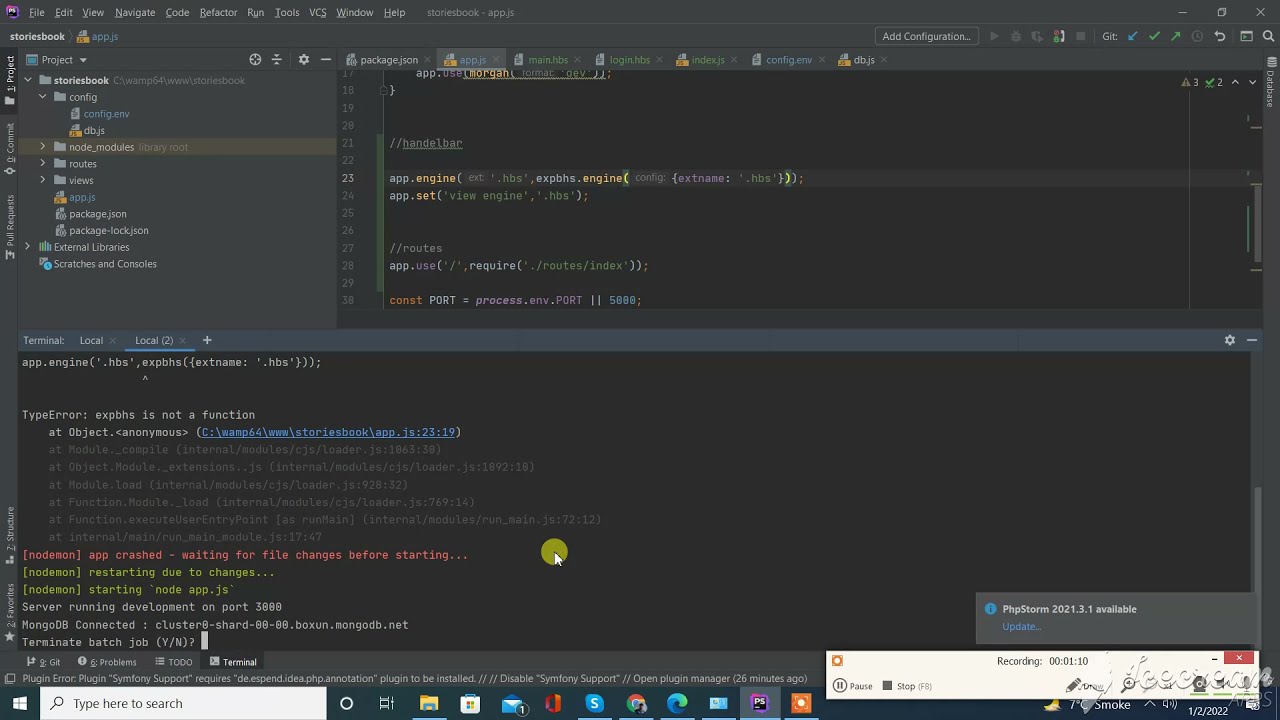The height and width of the screenshot is (720, 1280).
Task: Click the locate file crosshair in Project panel
Action: point(255,60)
